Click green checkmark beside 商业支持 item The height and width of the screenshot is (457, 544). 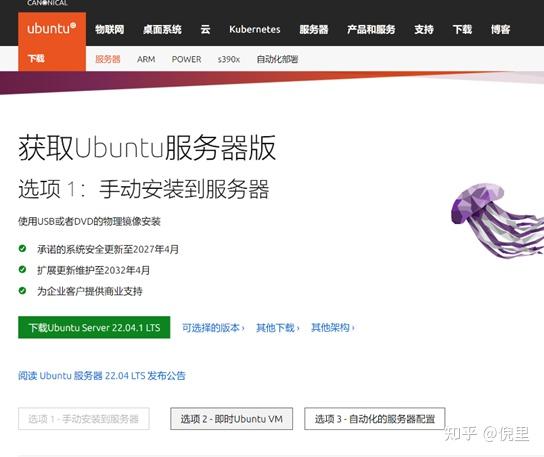click(22, 290)
